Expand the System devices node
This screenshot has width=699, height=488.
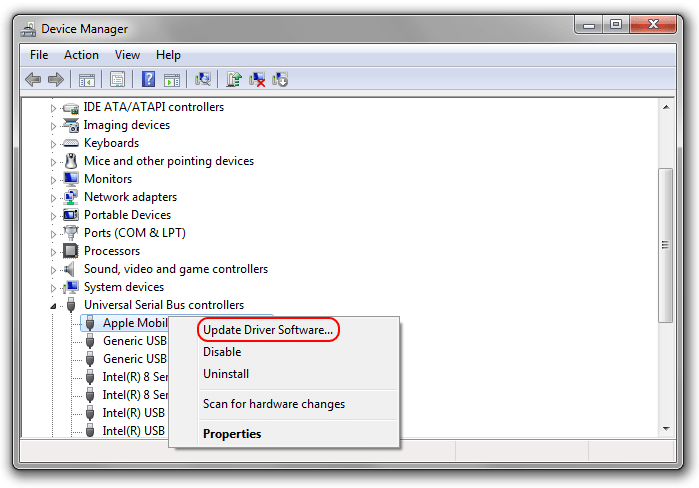[x=53, y=288]
